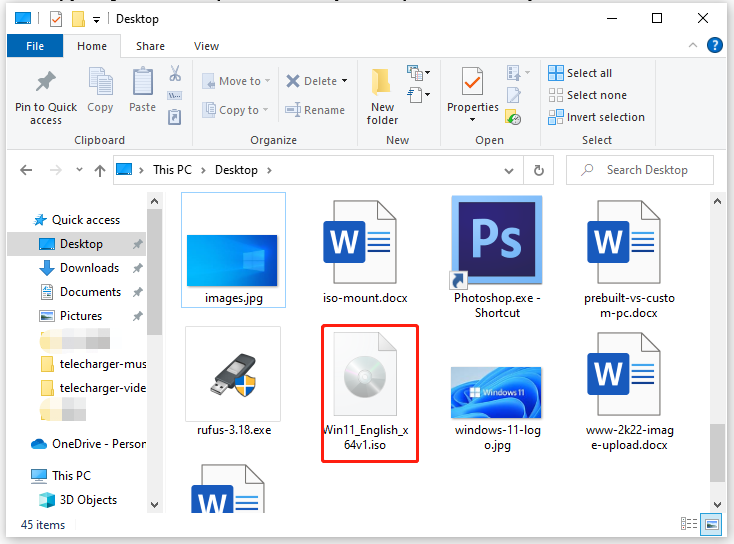Viewport: 734px width, 544px height.
Task: Click Select all
Action: (580, 73)
